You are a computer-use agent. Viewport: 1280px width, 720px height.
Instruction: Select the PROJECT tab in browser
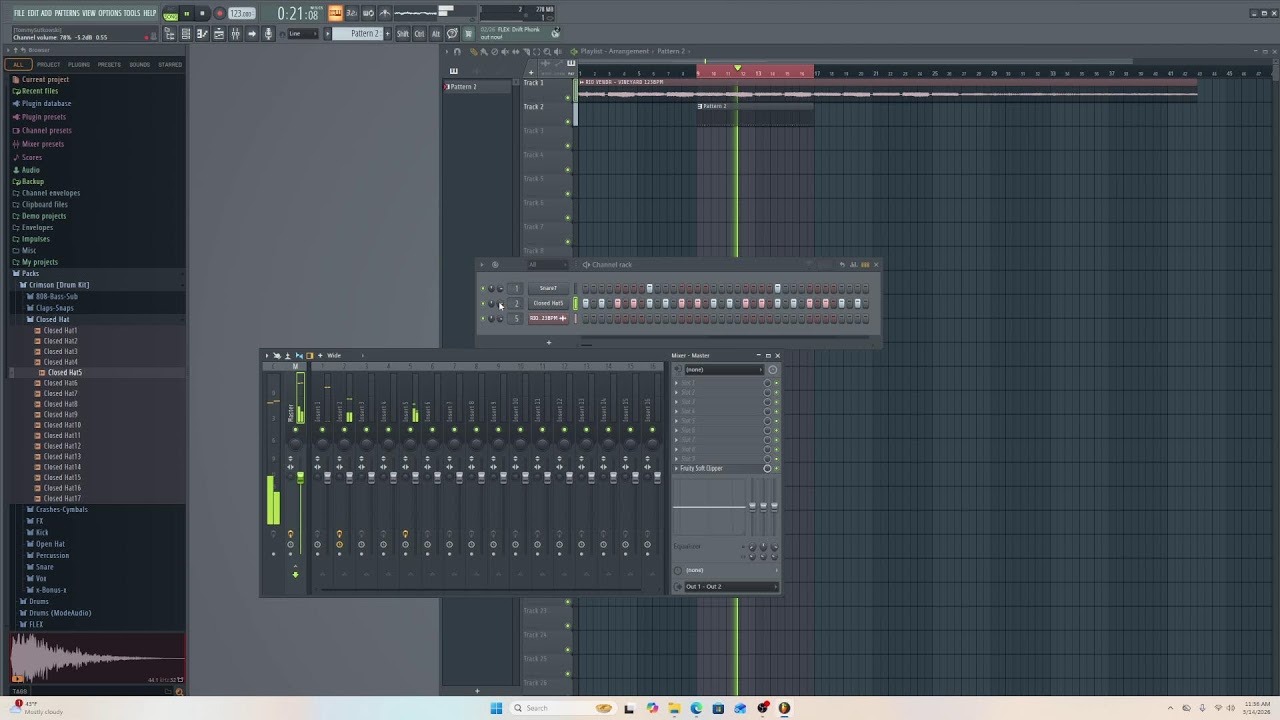[48, 64]
